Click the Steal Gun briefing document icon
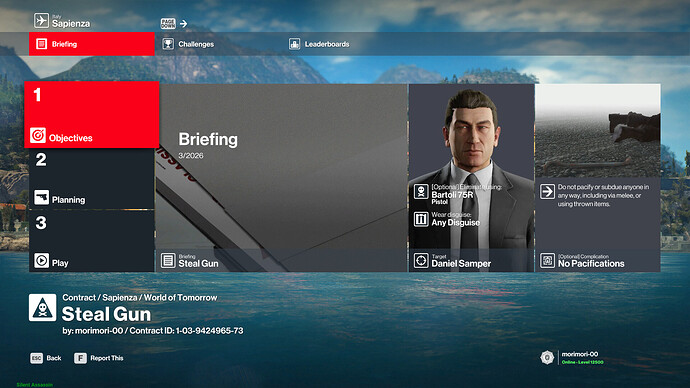This screenshot has width=690, height=388. point(168,260)
